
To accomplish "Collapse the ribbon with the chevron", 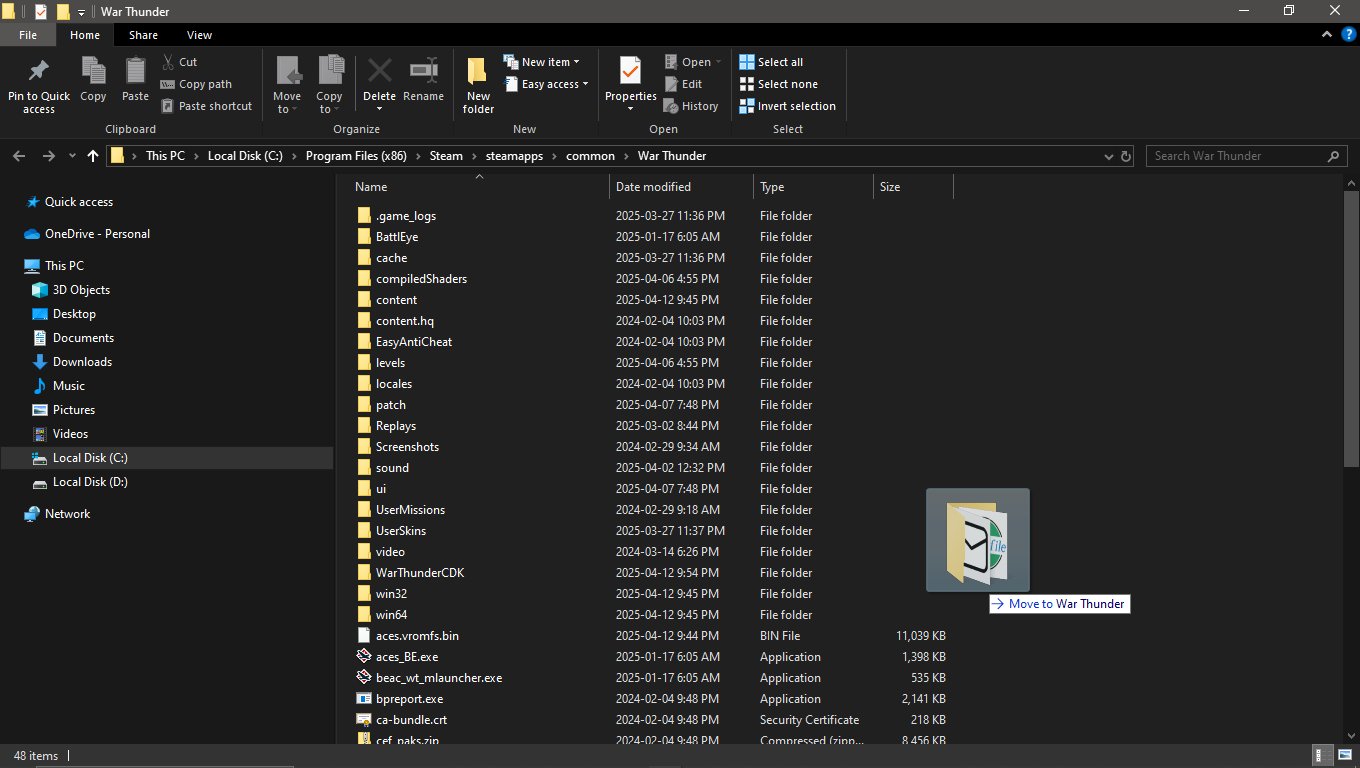I will point(1327,35).
